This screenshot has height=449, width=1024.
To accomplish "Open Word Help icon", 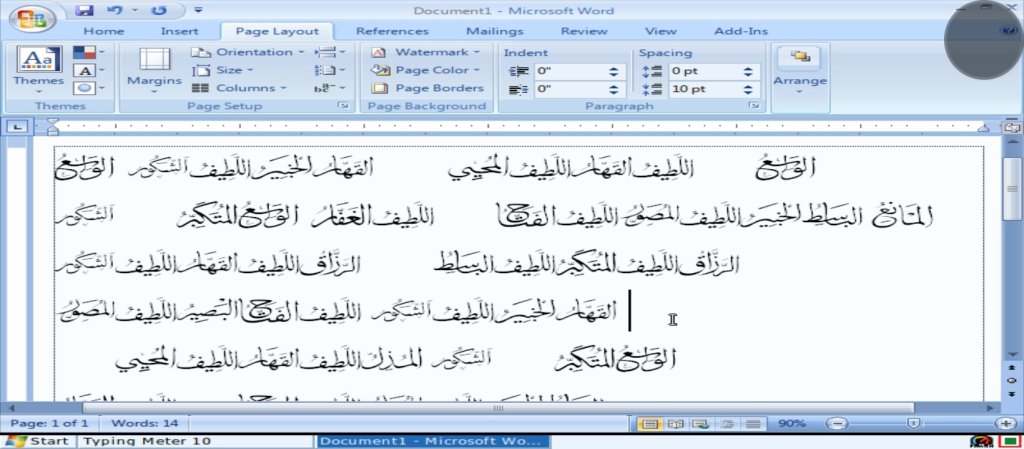I will tap(1006, 31).
